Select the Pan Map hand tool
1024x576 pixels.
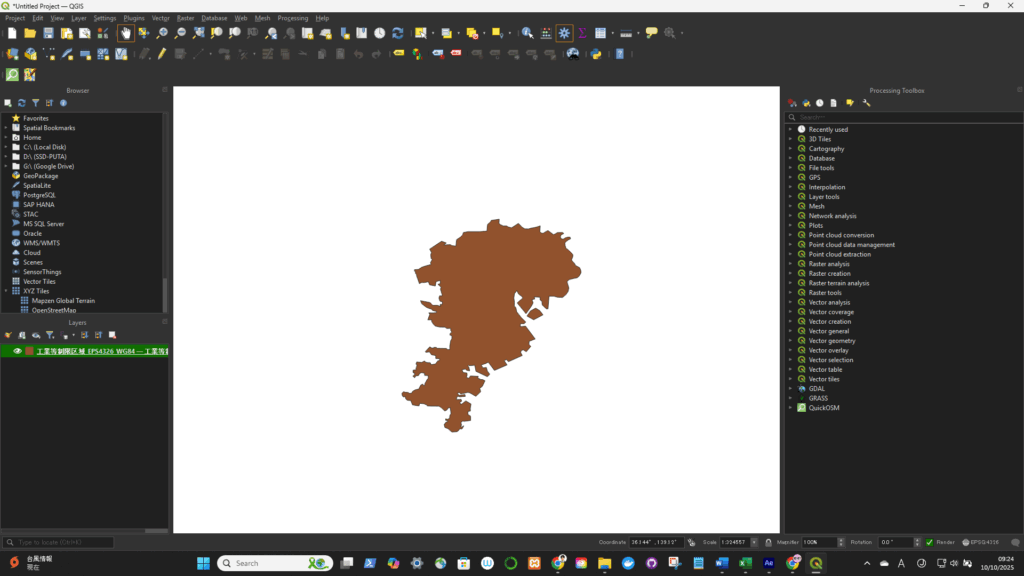point(126,33)
